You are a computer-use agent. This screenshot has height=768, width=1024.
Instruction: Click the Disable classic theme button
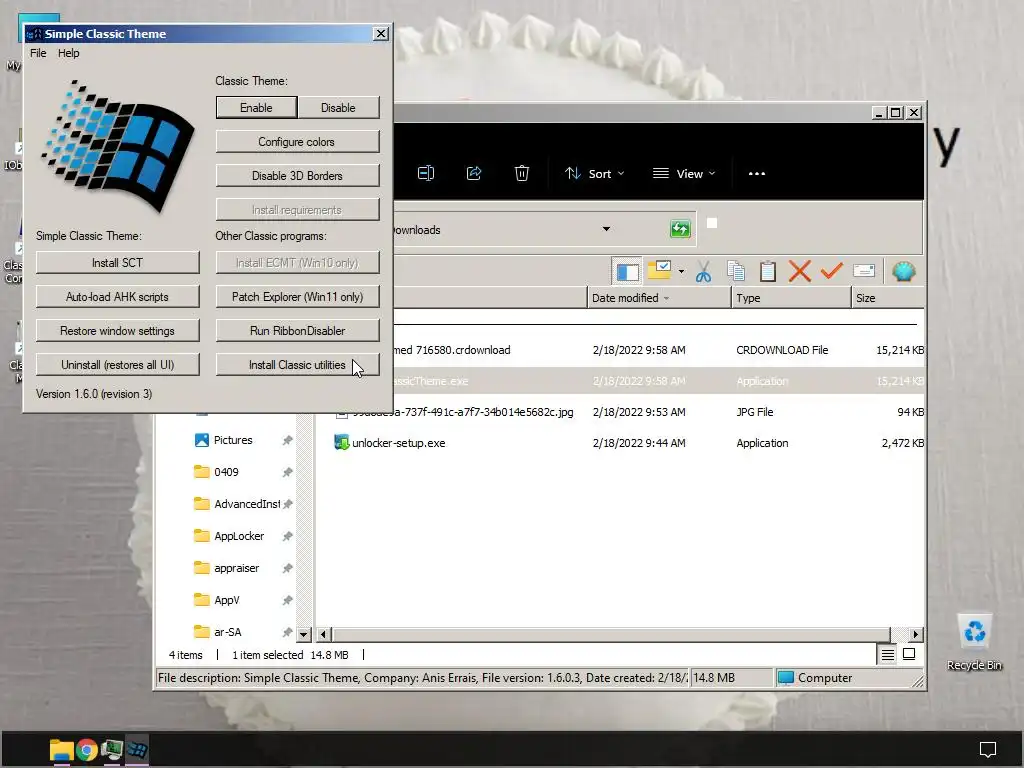click(x=338, y=108)
